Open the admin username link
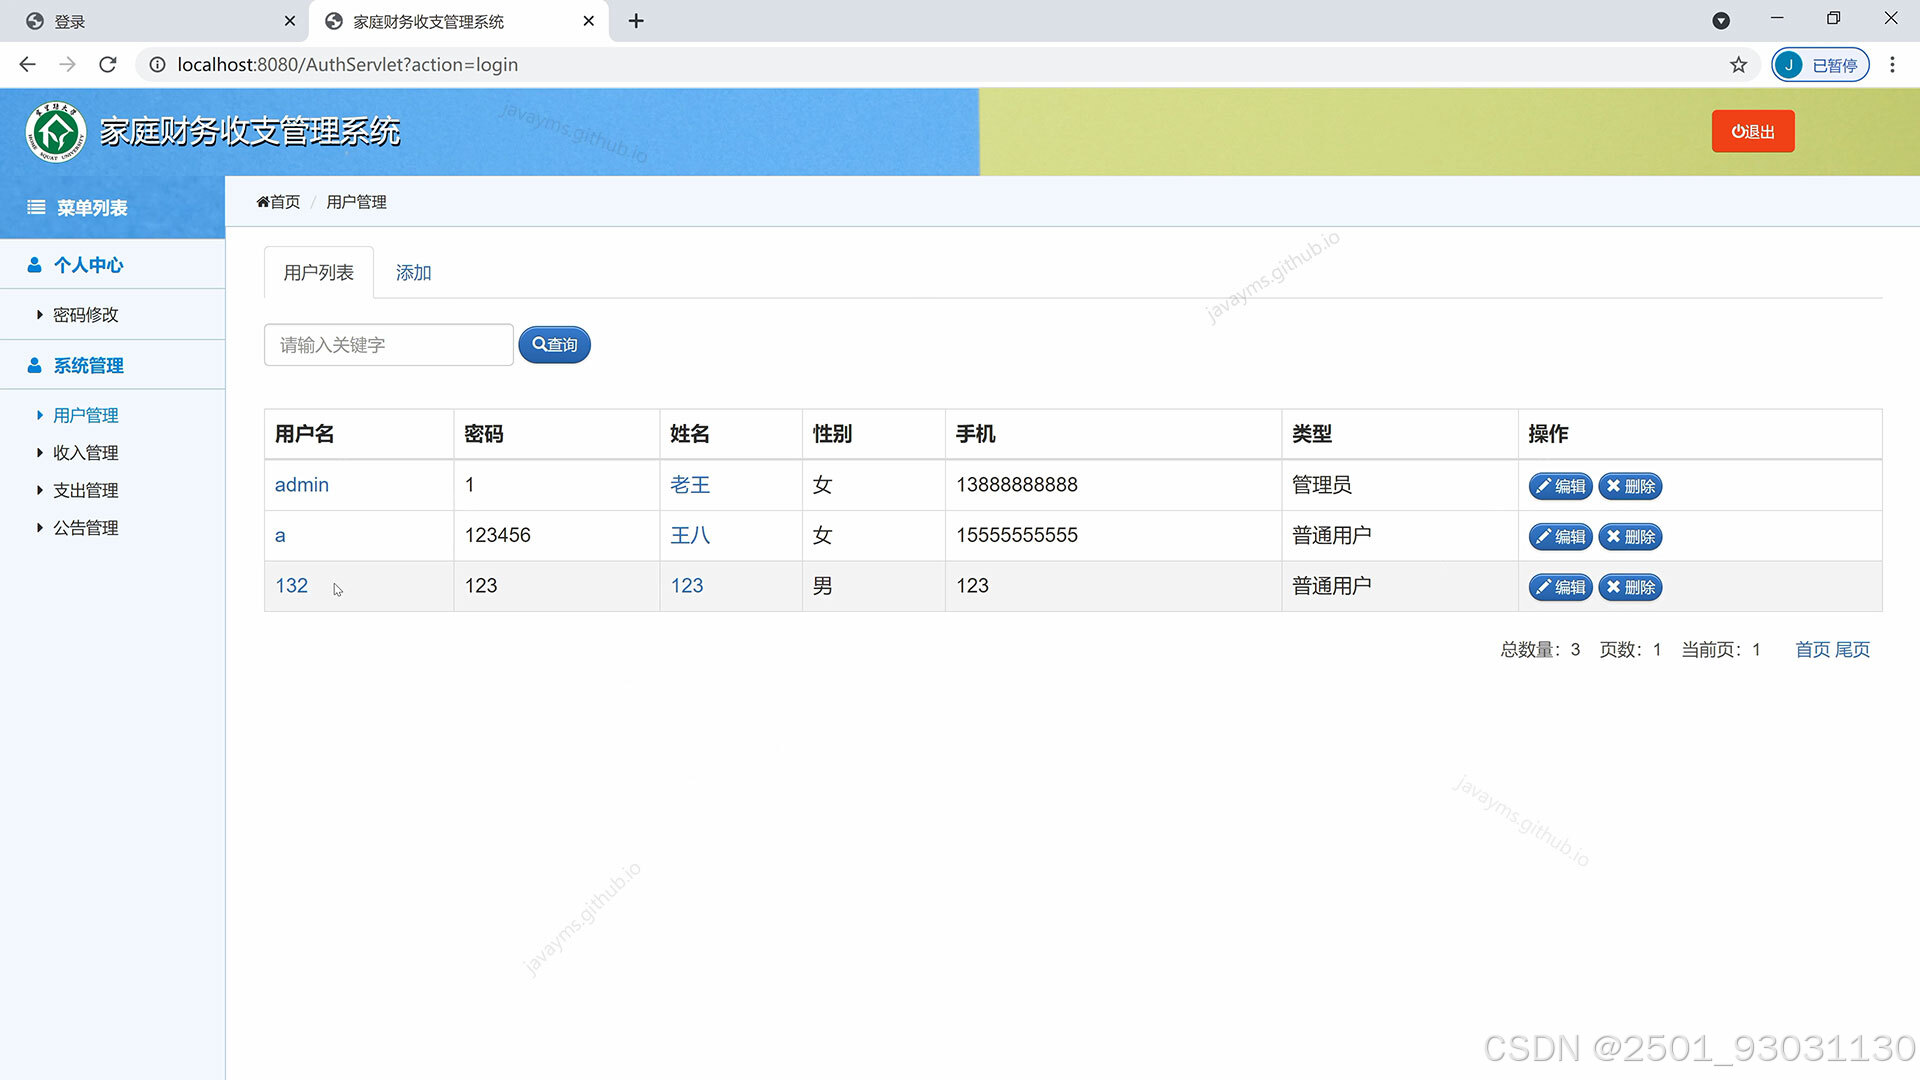Screen dimensions: 1920x1080 point(302,485)
